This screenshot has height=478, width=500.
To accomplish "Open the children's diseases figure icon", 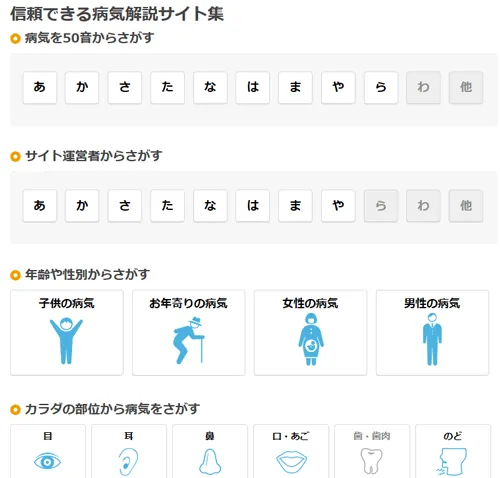I will pyautogui.click(x=66, y=341).
